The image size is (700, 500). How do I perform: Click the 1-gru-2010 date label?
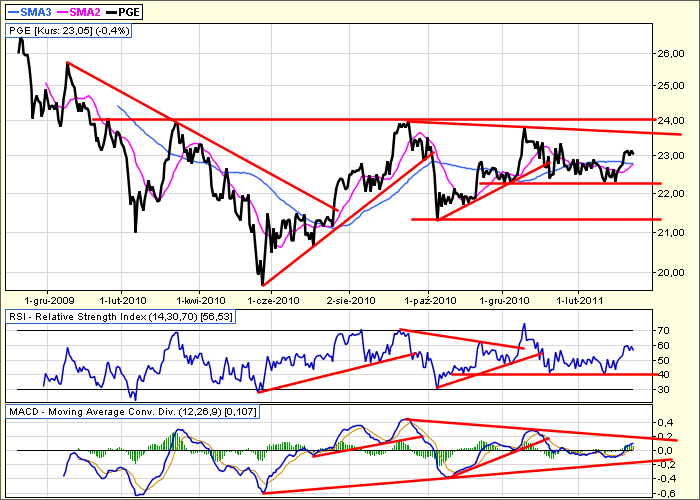504,300
